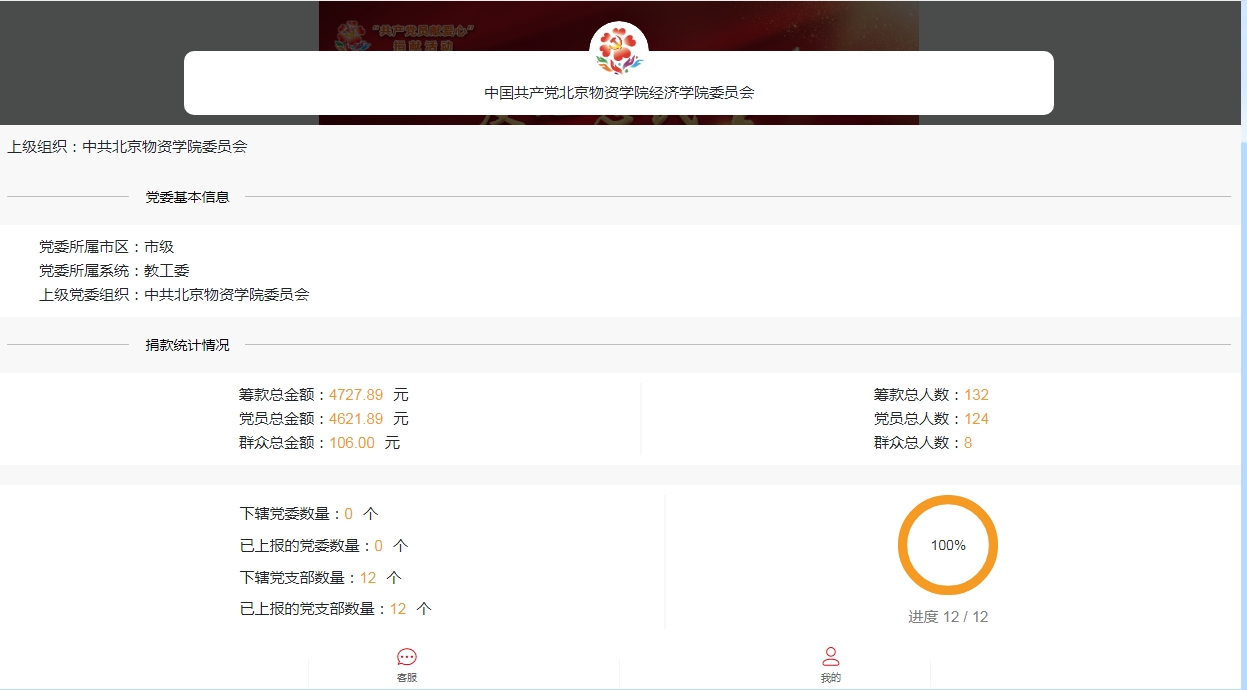The width and height of the screenshot is (1247, 690).
Task: Select the 中国共产党北京物资学院经济学院委员会 title
Action: click(619, 92)
